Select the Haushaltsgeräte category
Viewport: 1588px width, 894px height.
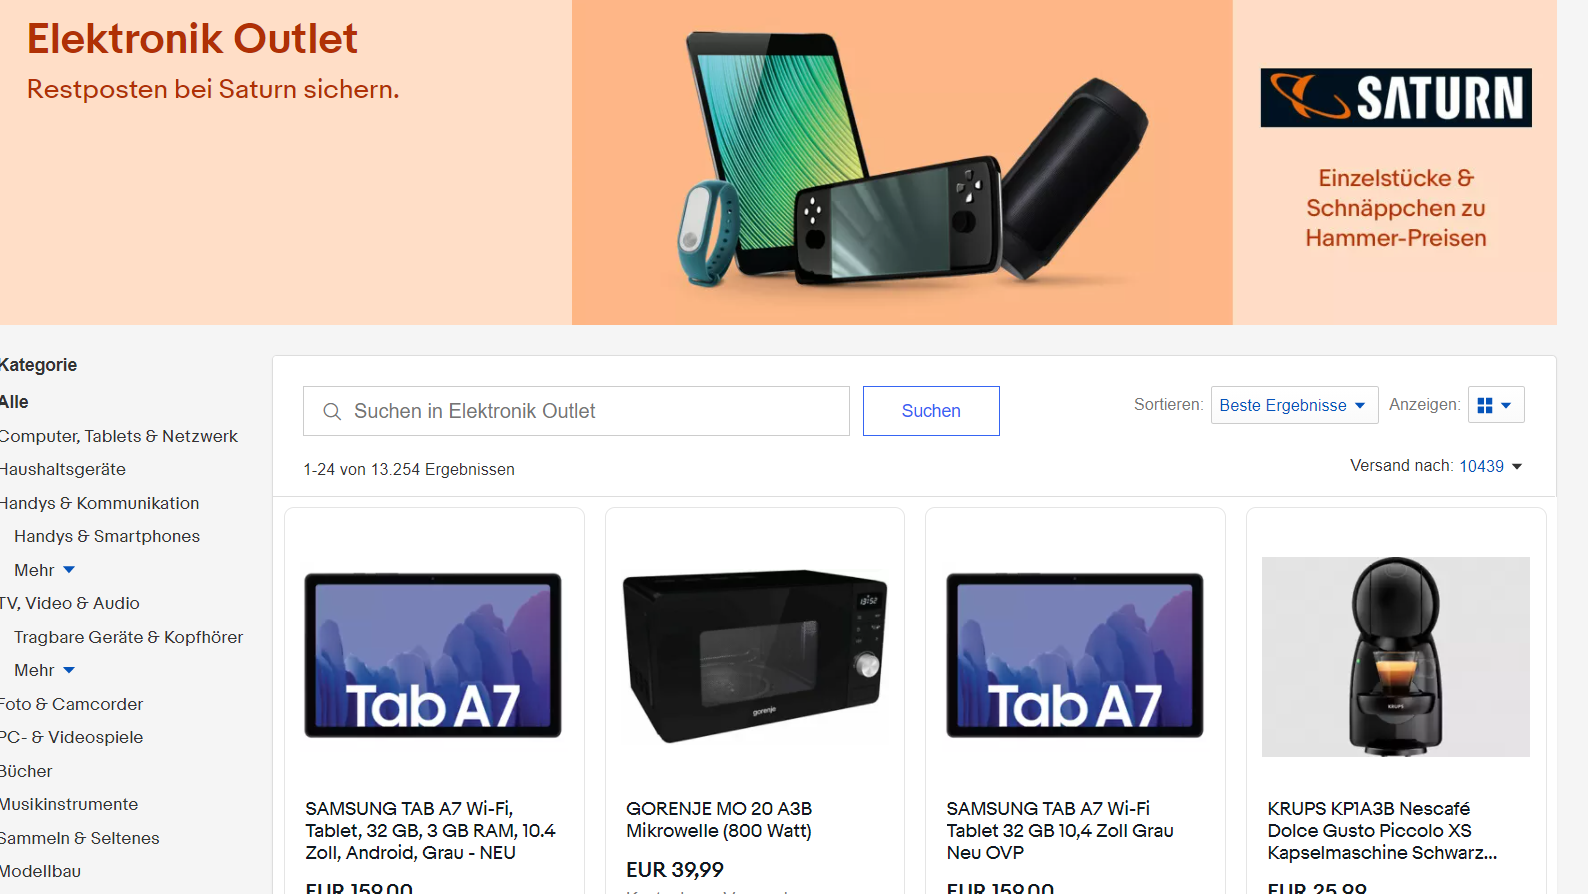62,469
